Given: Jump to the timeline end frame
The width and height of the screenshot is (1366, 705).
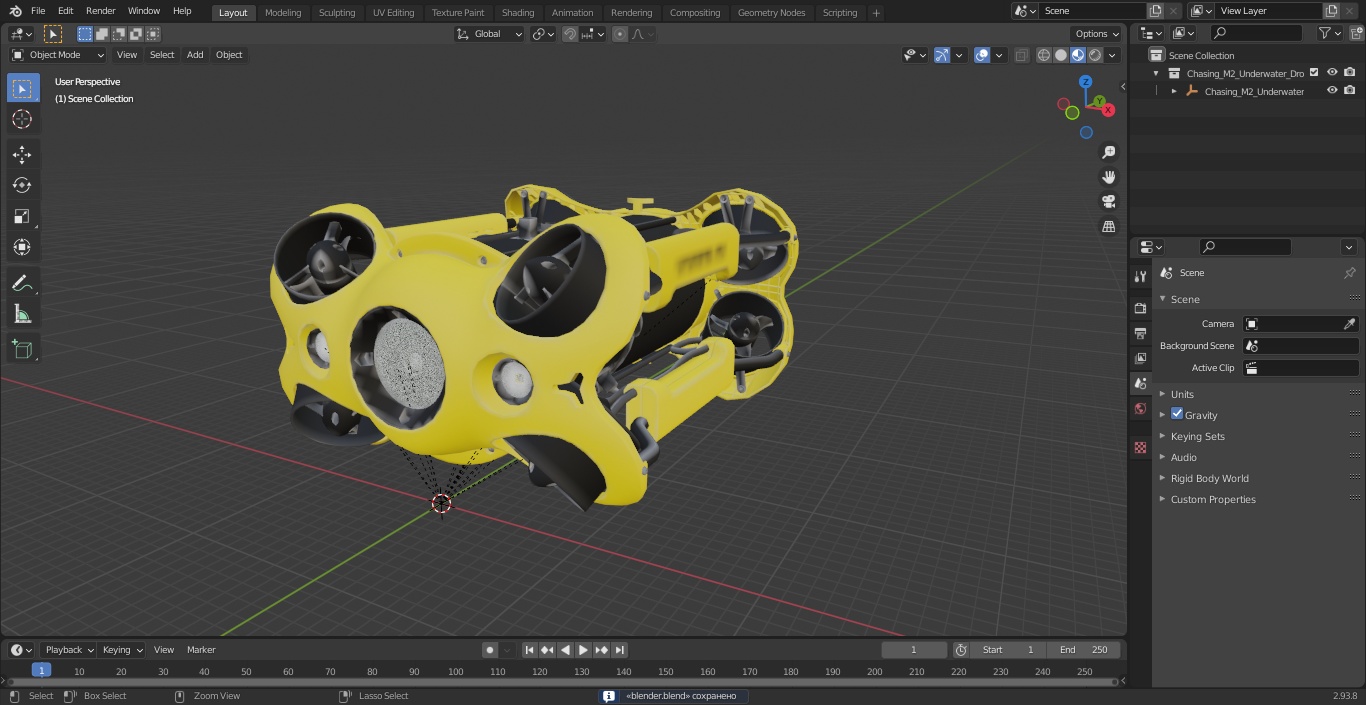Looking at the screenshot, I should coord(620,650).
